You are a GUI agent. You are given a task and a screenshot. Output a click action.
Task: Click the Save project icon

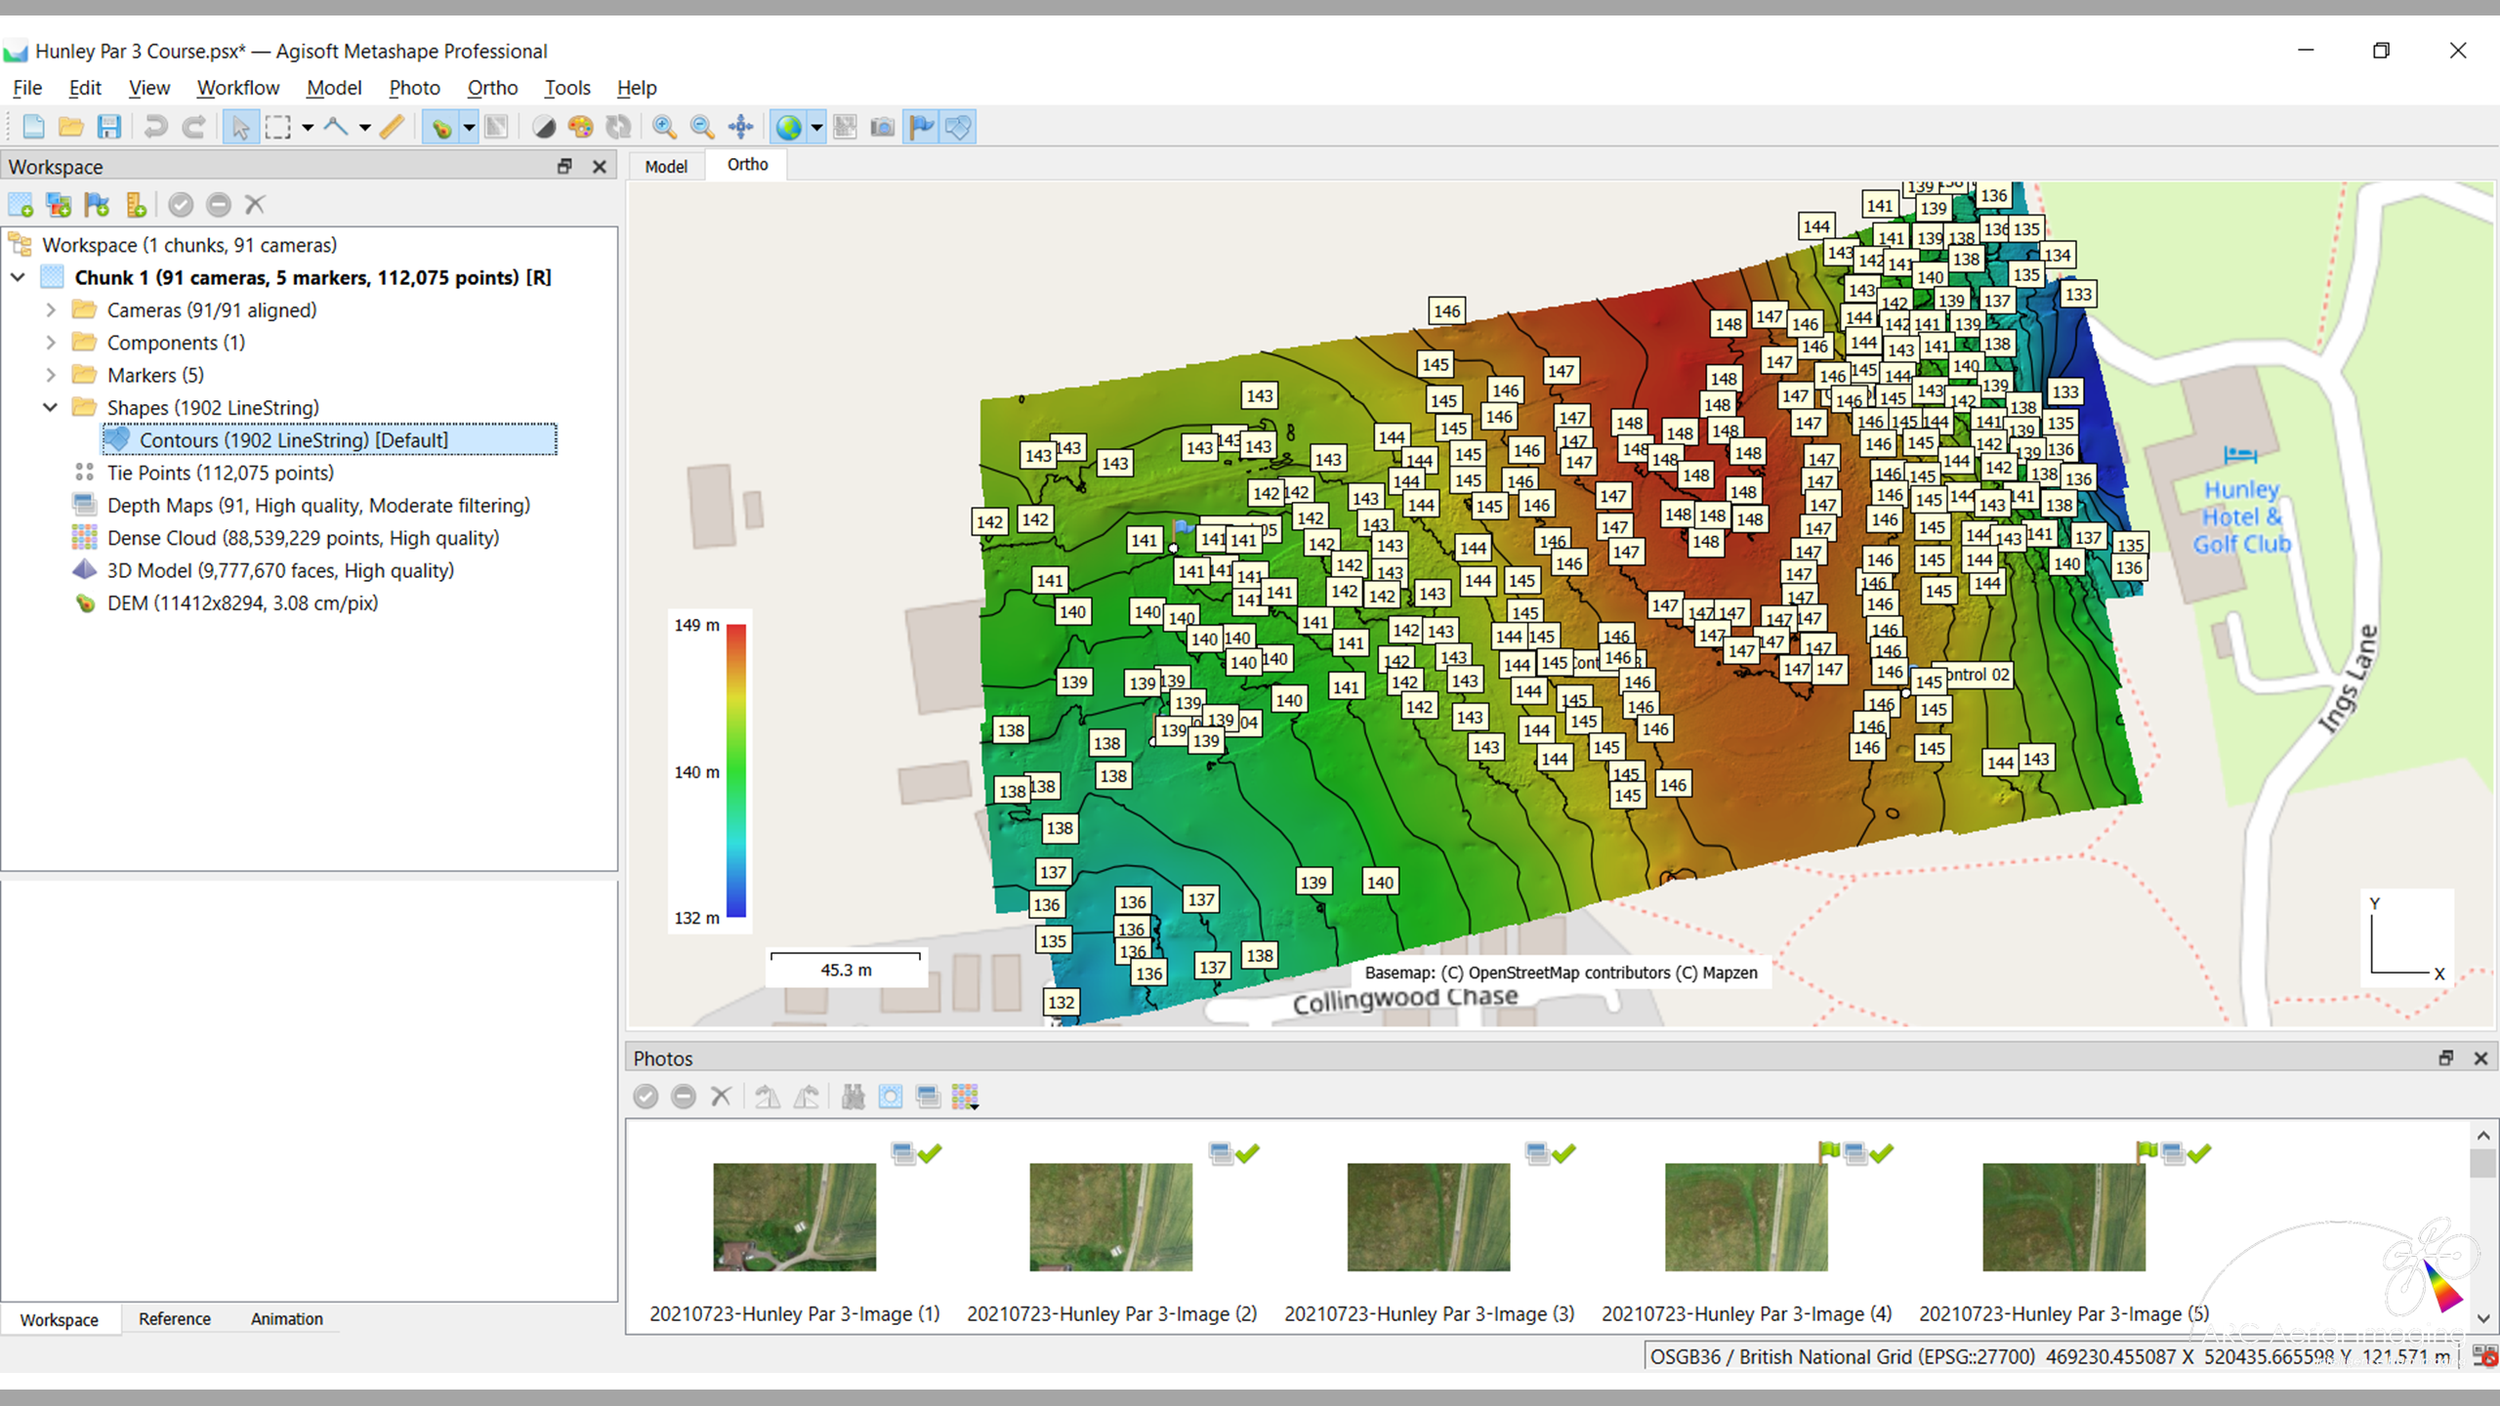(x=109, y=127)
